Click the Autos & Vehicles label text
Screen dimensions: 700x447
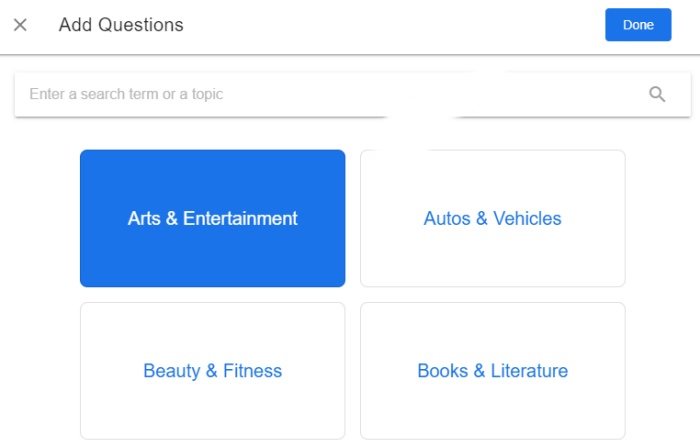tap(492, 218)
